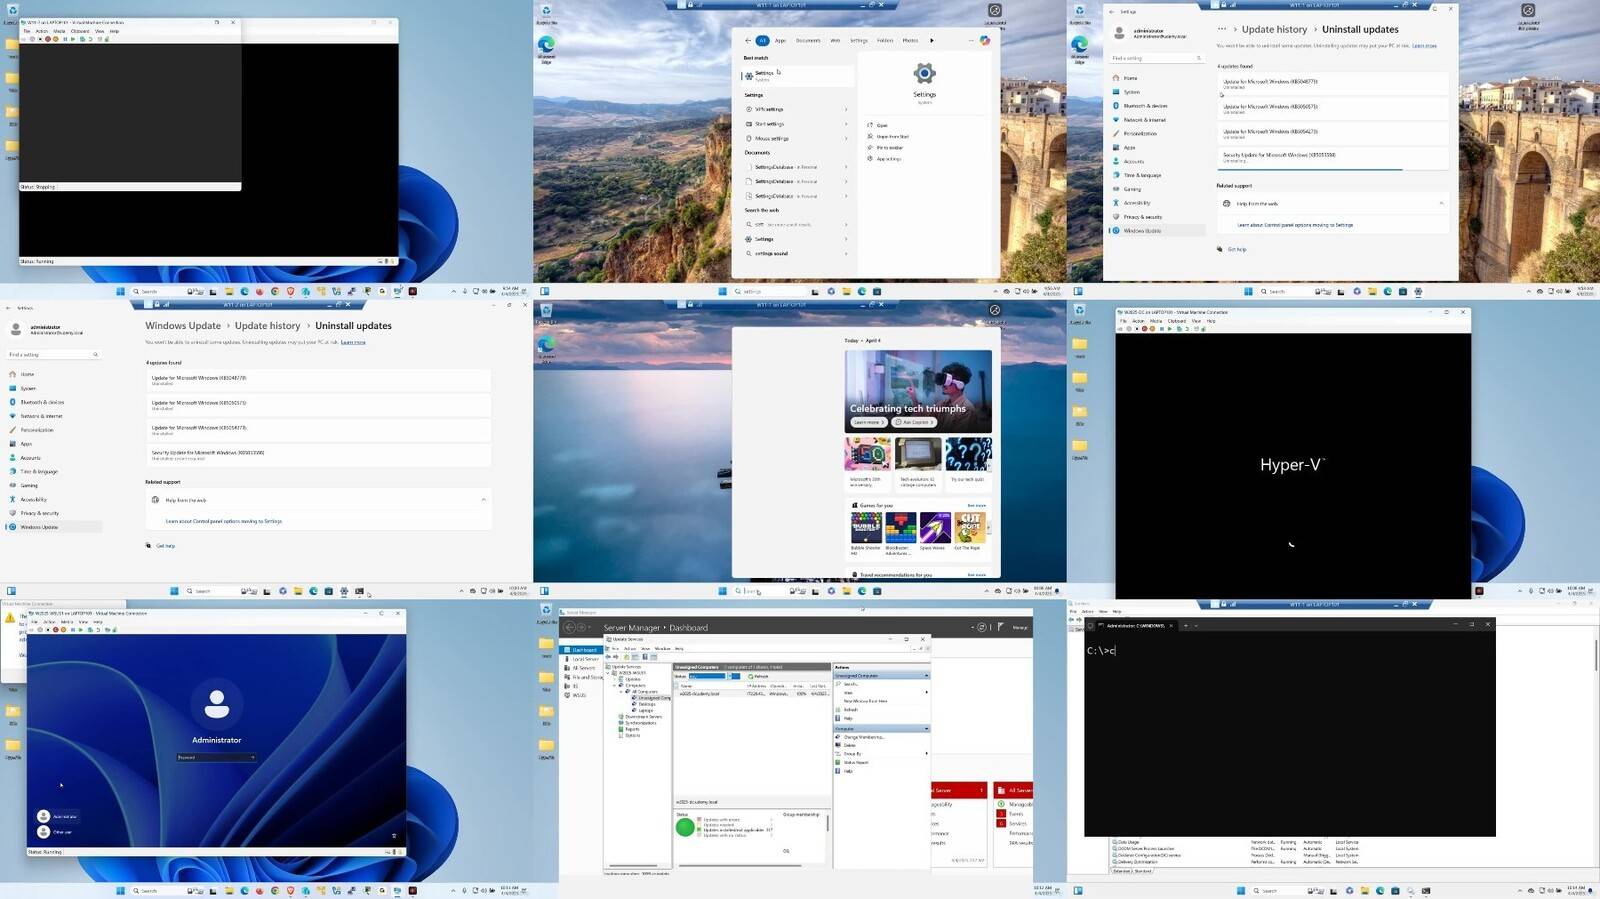Select WSUS in the Server Manager sidebar
This screenshot has width=1600, height=899.
(x=578, y=695)
